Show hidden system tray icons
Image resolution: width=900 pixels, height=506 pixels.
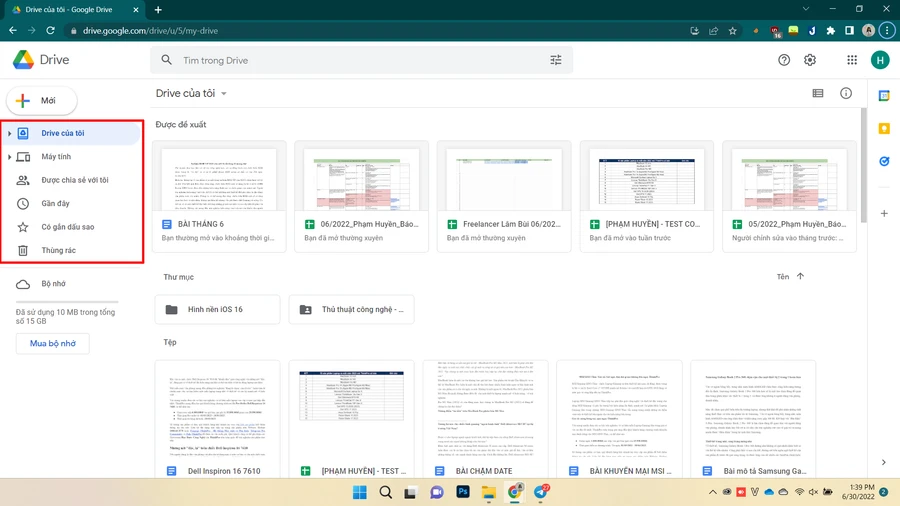click(712, 492)
